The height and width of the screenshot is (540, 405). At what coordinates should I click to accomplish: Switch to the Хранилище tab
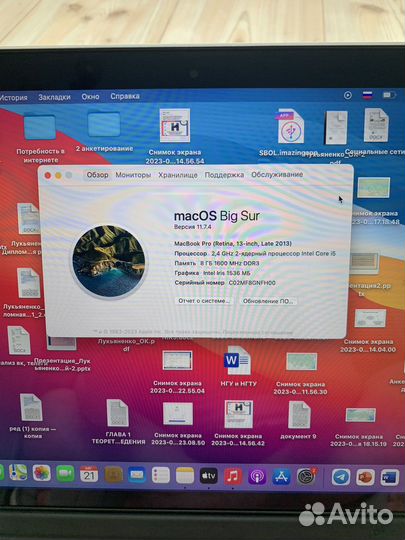[178, 175]
